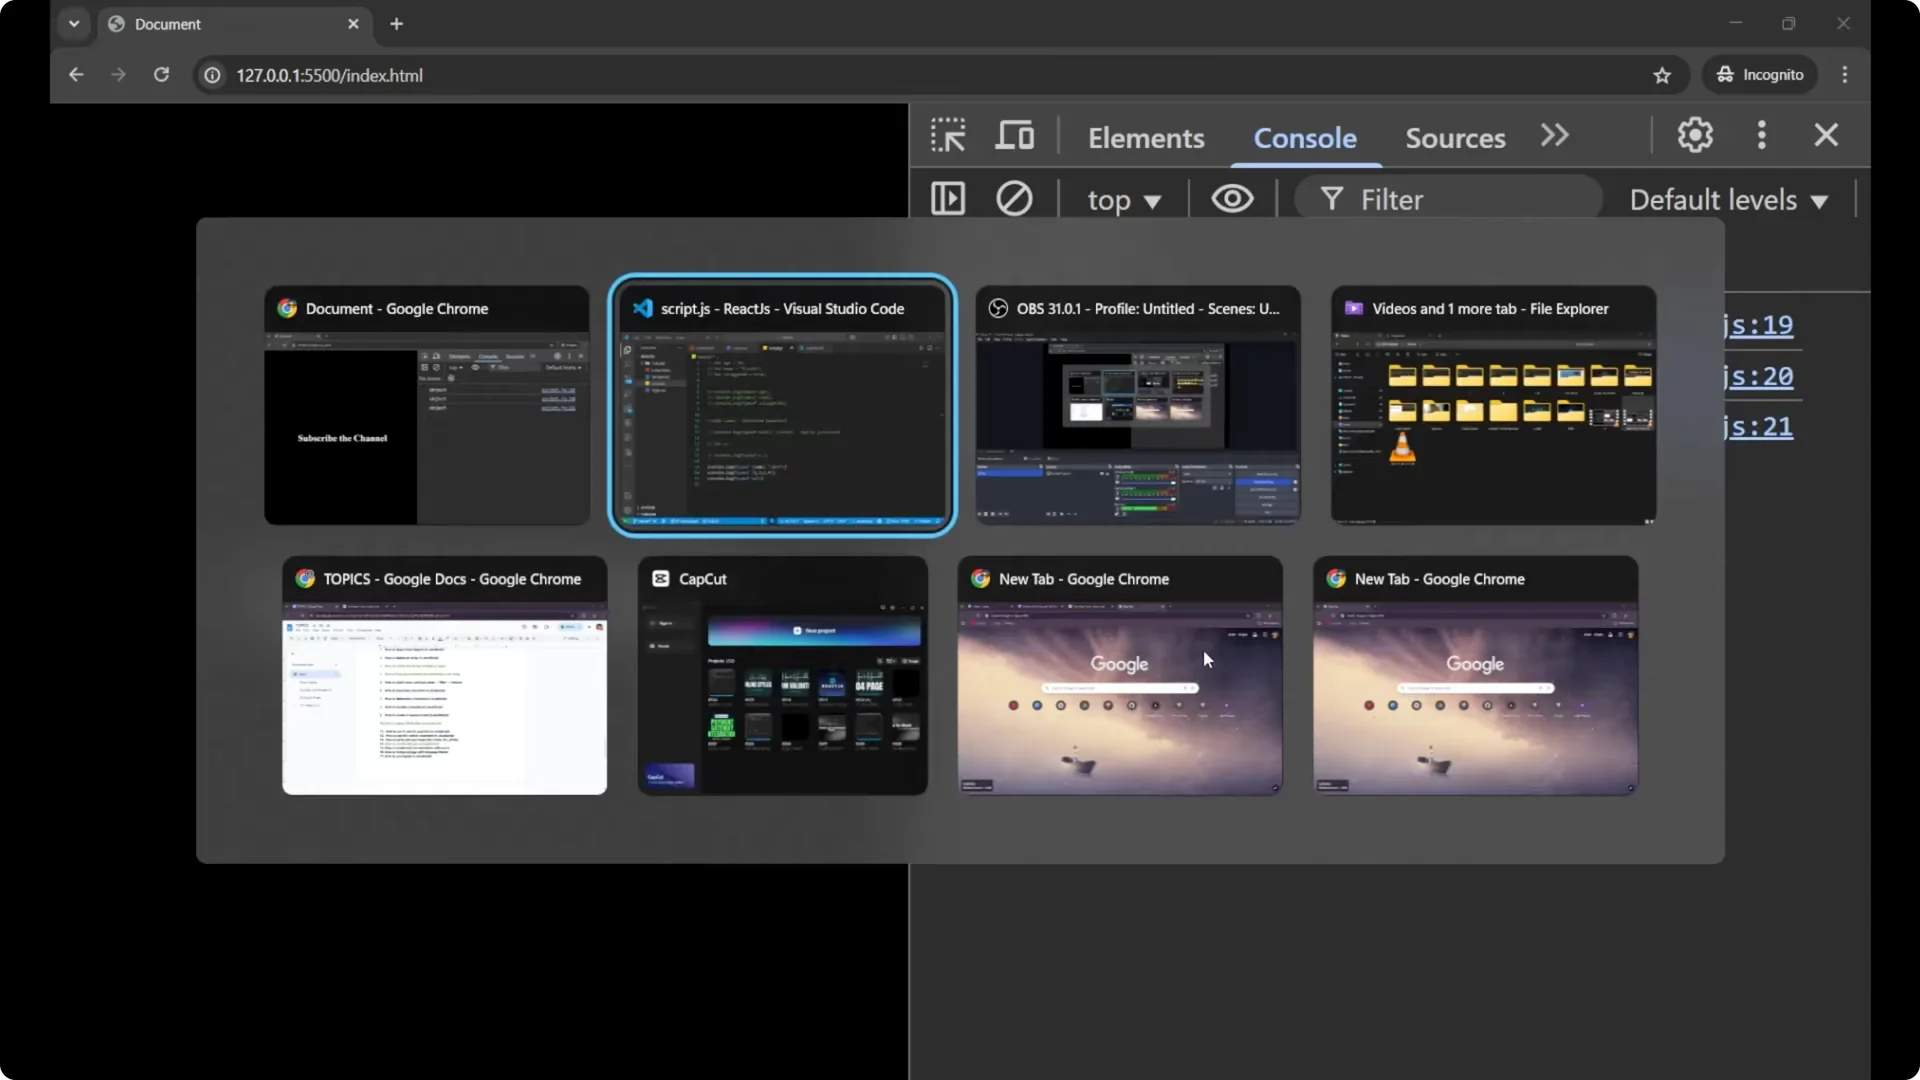Expand more DevTools tabs chevron
Image resolution: width=1920 pixels, height=1080 pixels.
[1554, 136]
